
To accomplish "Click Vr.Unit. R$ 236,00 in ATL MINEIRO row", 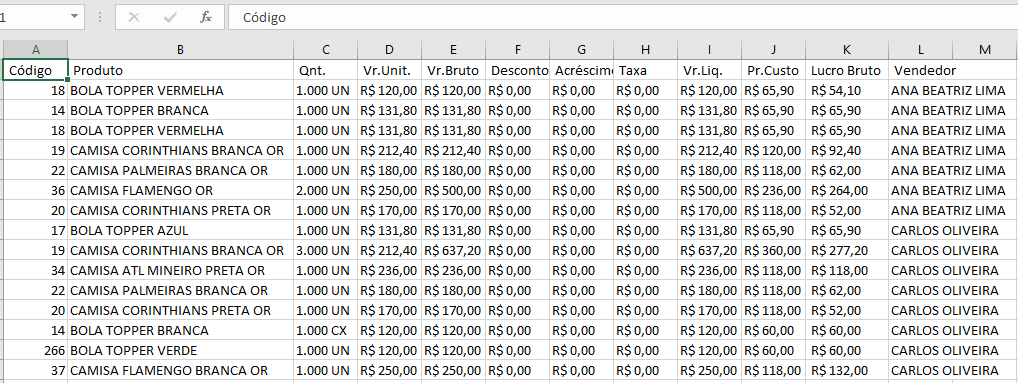I will pyautogui.click(x=389, y=271).
